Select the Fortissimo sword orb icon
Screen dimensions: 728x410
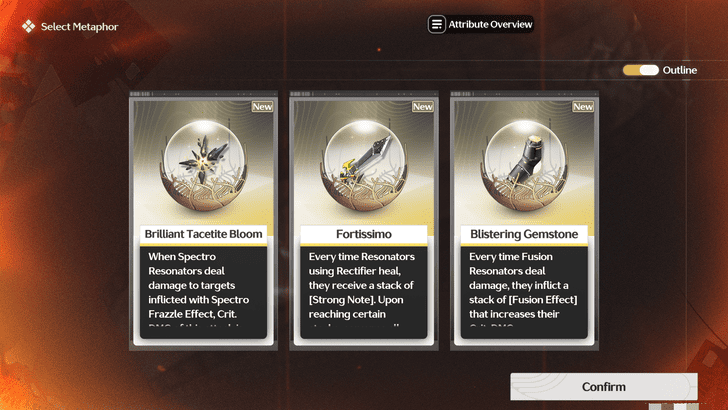(x=364, y=166)
